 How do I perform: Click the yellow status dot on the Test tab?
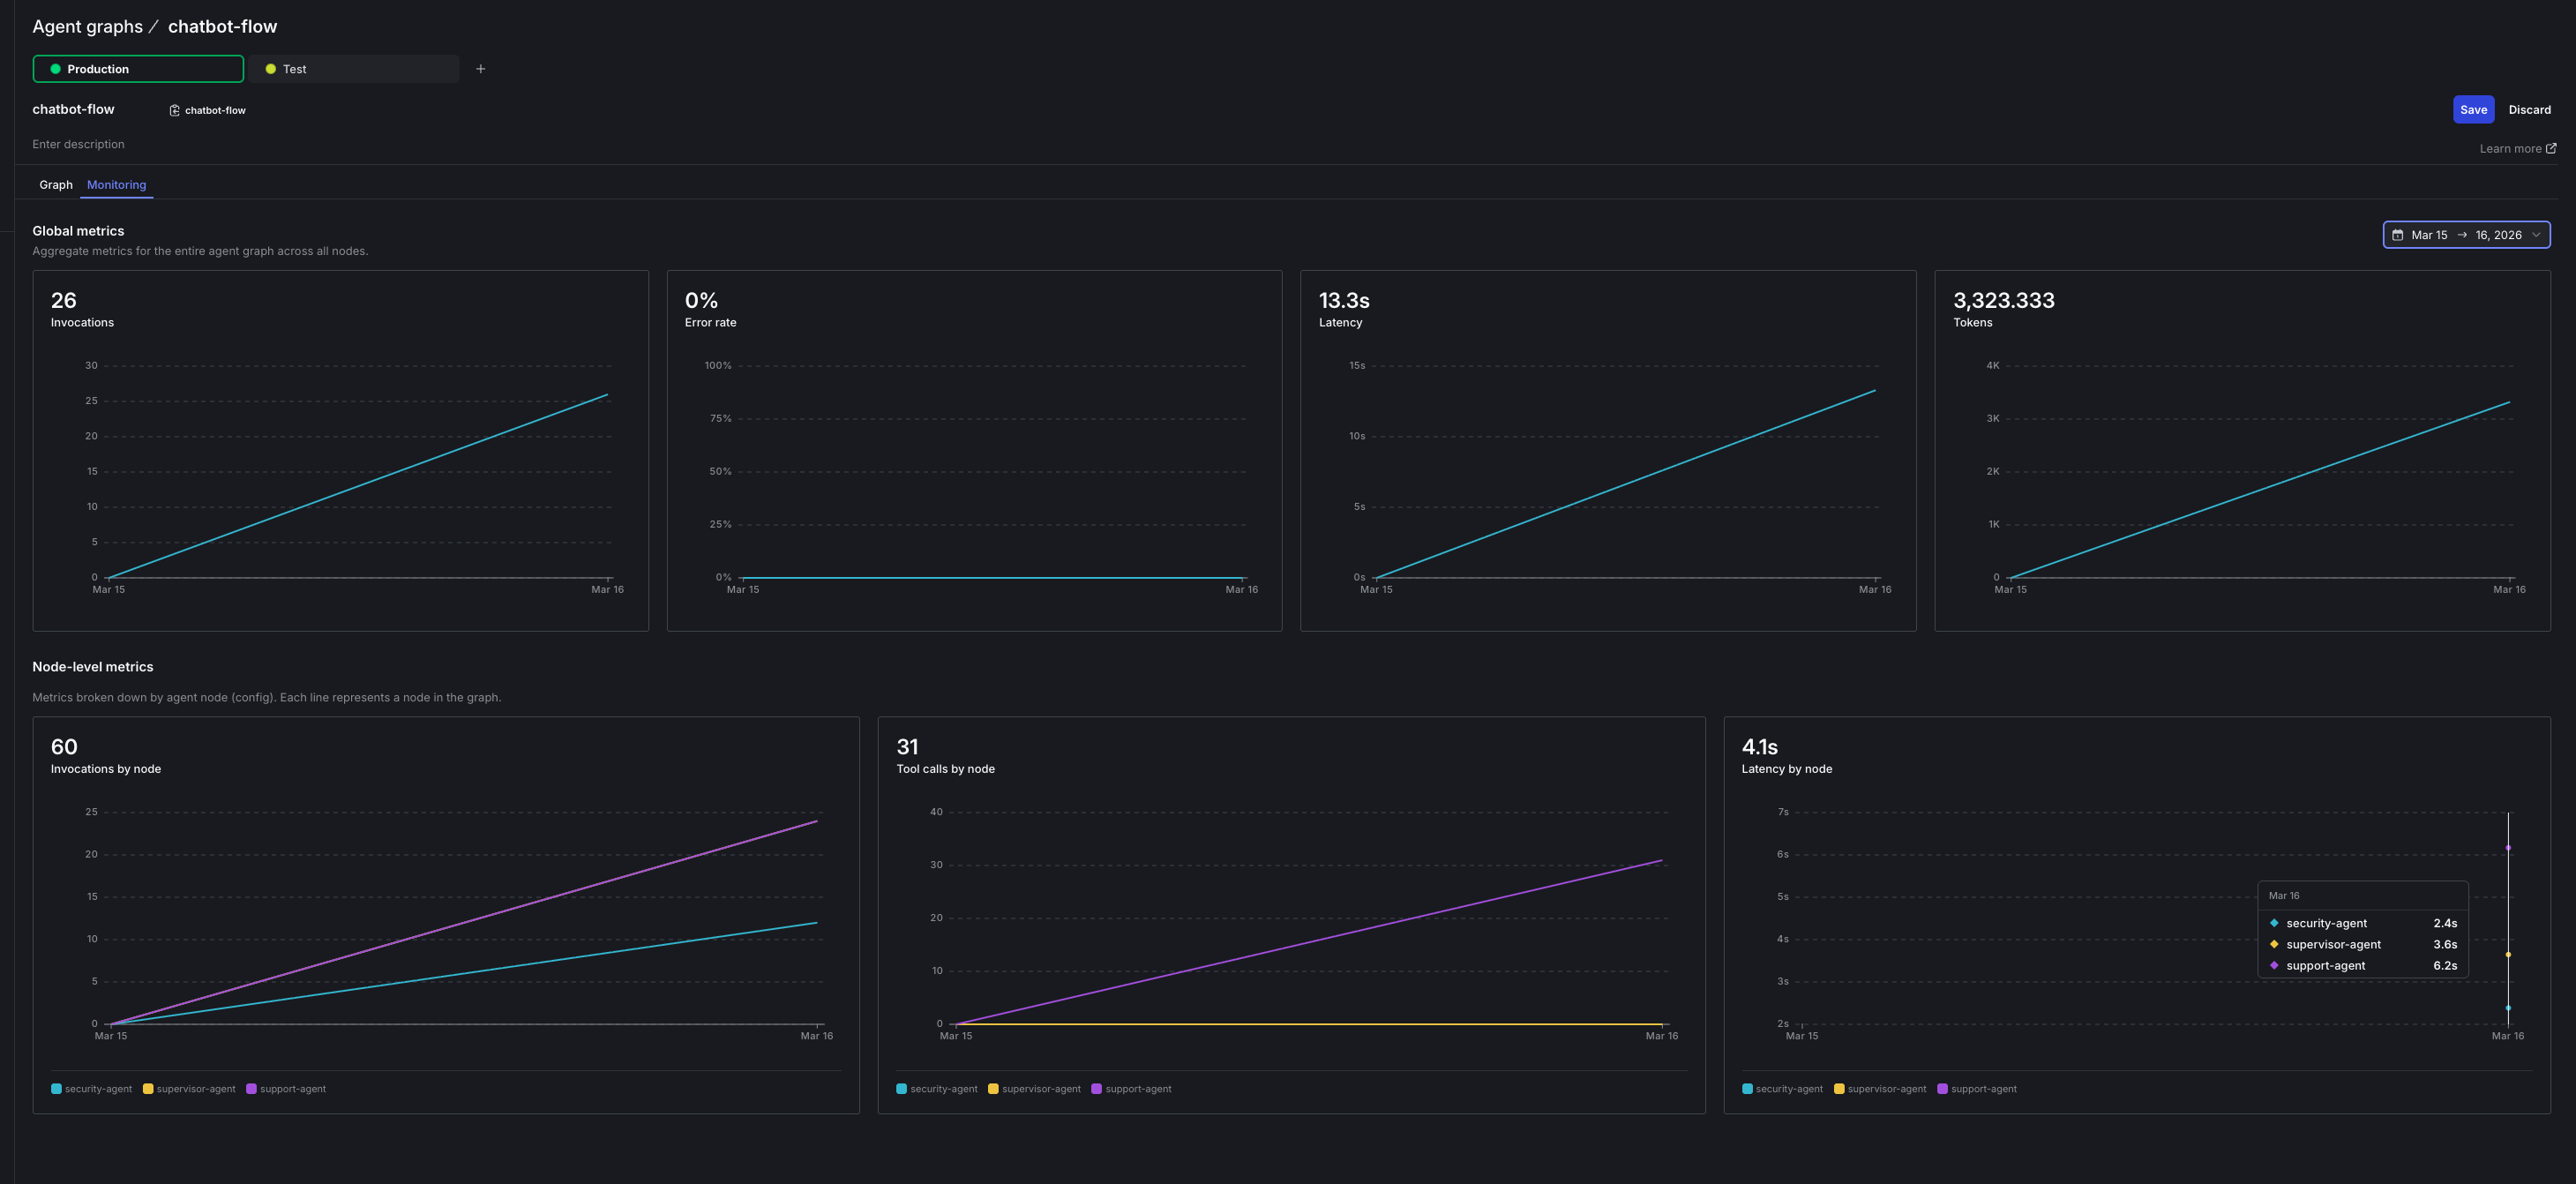click(x=271, y=68)
